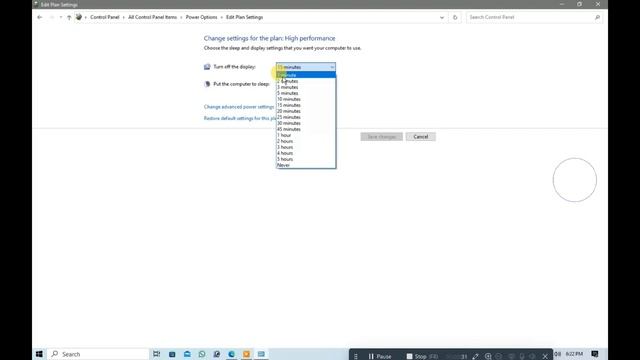Select 1 hour option

coord(306,135)
